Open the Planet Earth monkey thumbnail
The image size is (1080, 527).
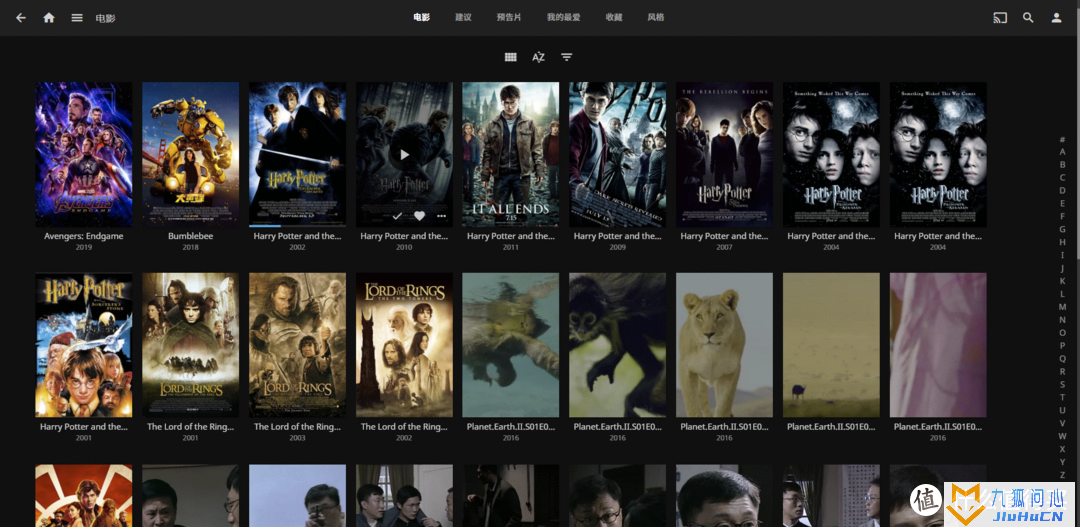click(618, 345)
